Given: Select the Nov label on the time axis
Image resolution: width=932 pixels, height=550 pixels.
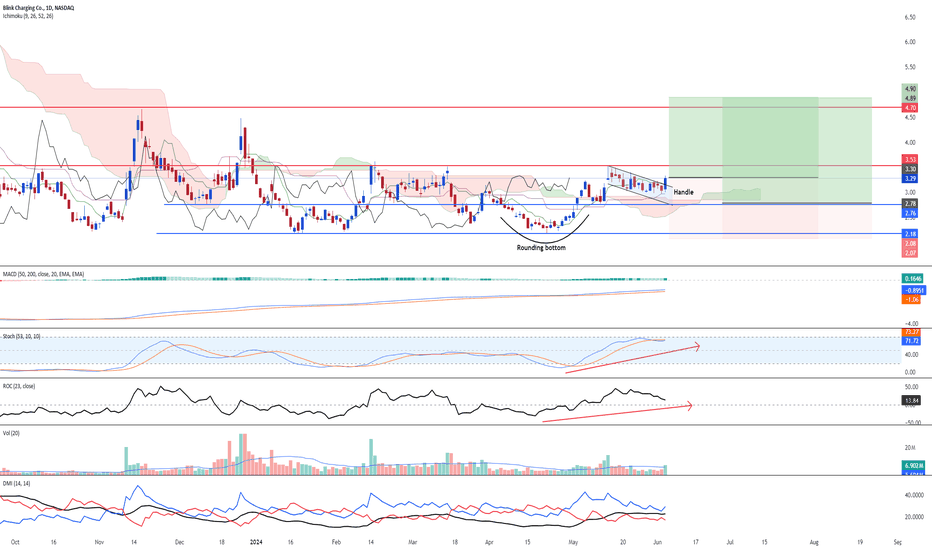Looking at the screenshot, I should tap(99, 542).
